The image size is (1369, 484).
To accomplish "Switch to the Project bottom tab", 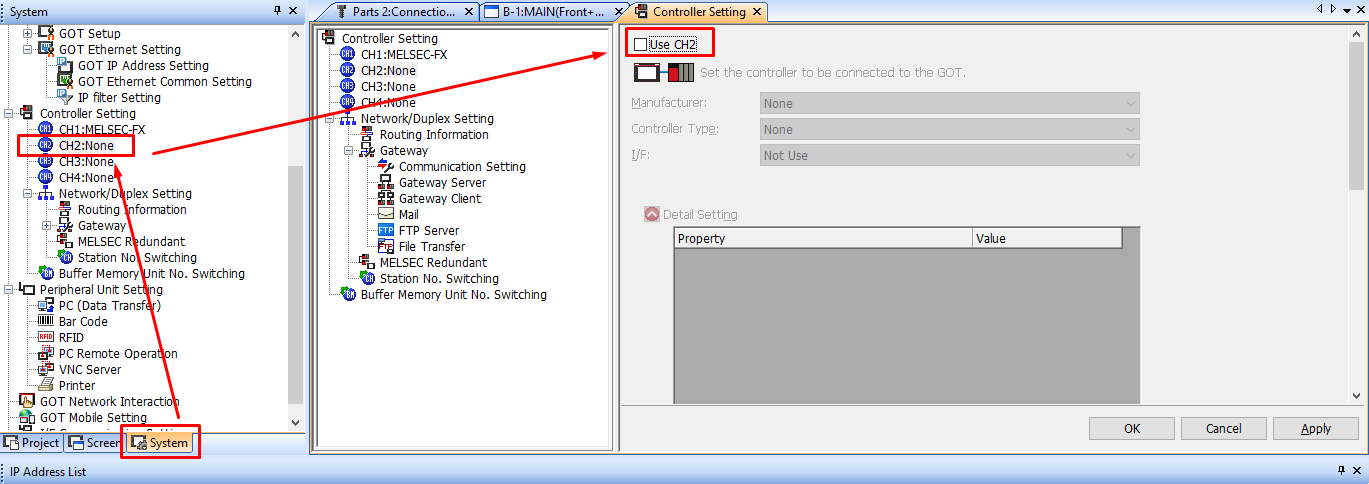I will (32, 442).
